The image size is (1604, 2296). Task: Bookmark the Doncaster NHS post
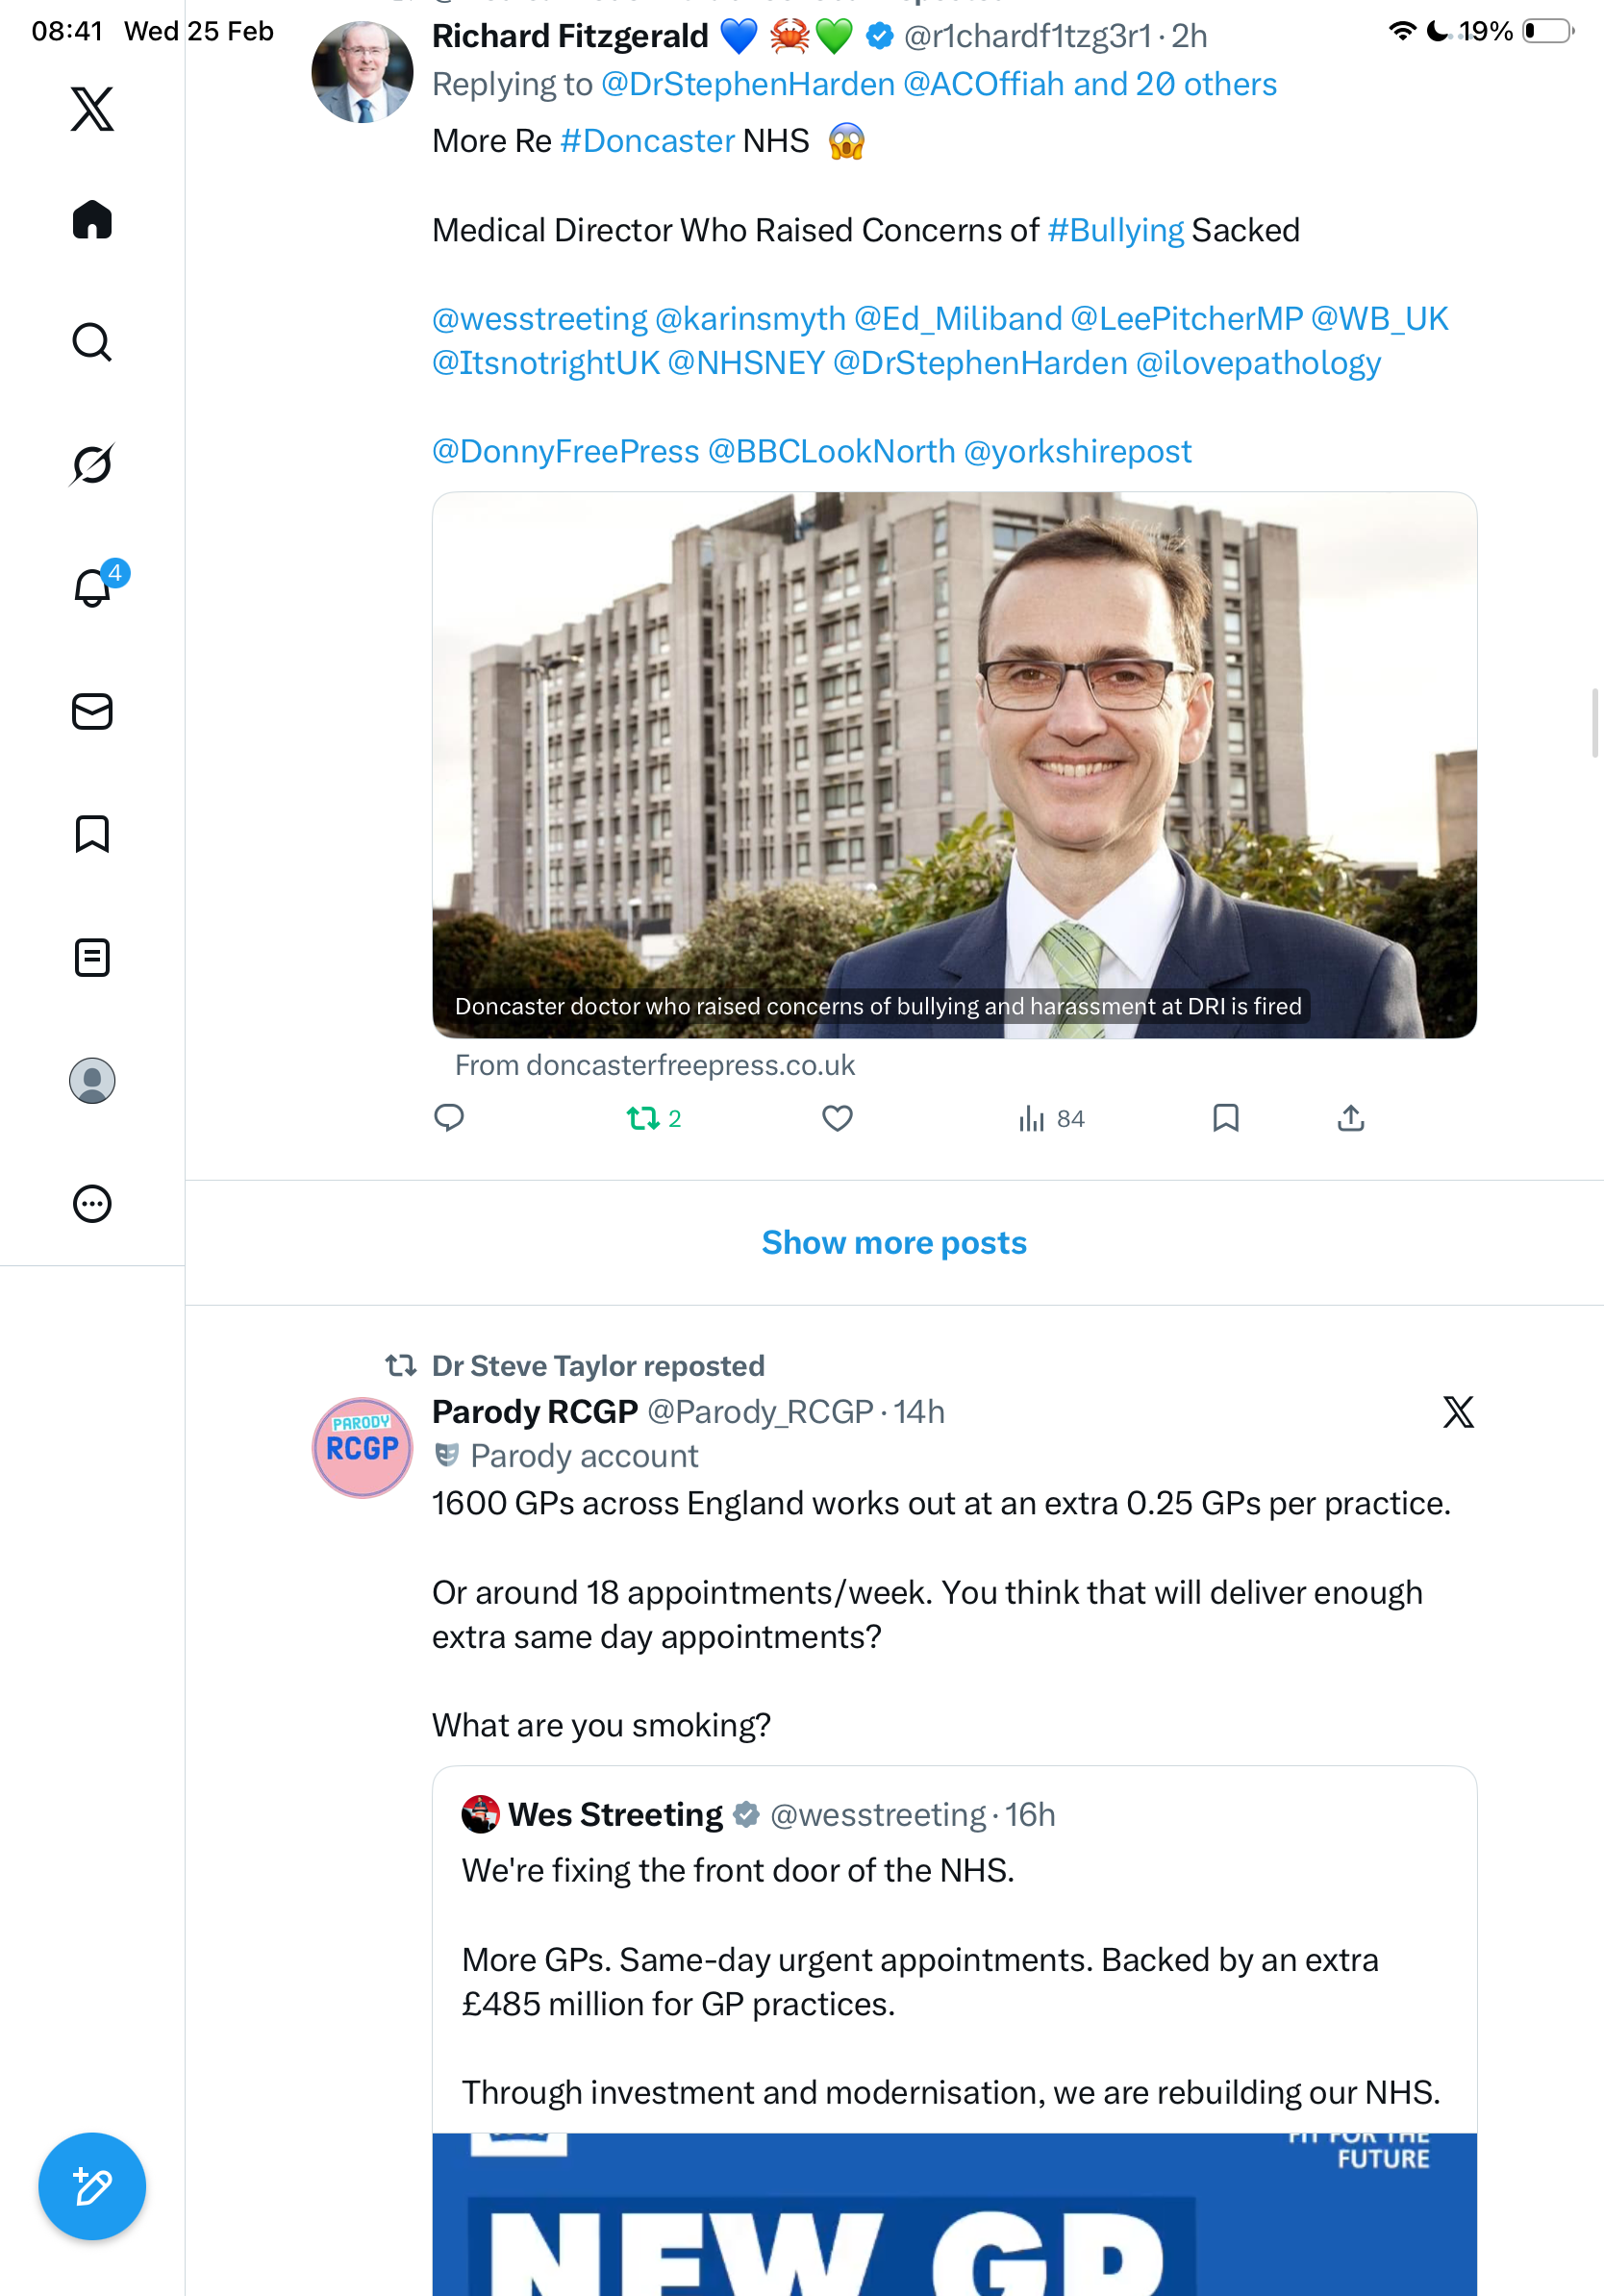[x=1225, y=1118]
